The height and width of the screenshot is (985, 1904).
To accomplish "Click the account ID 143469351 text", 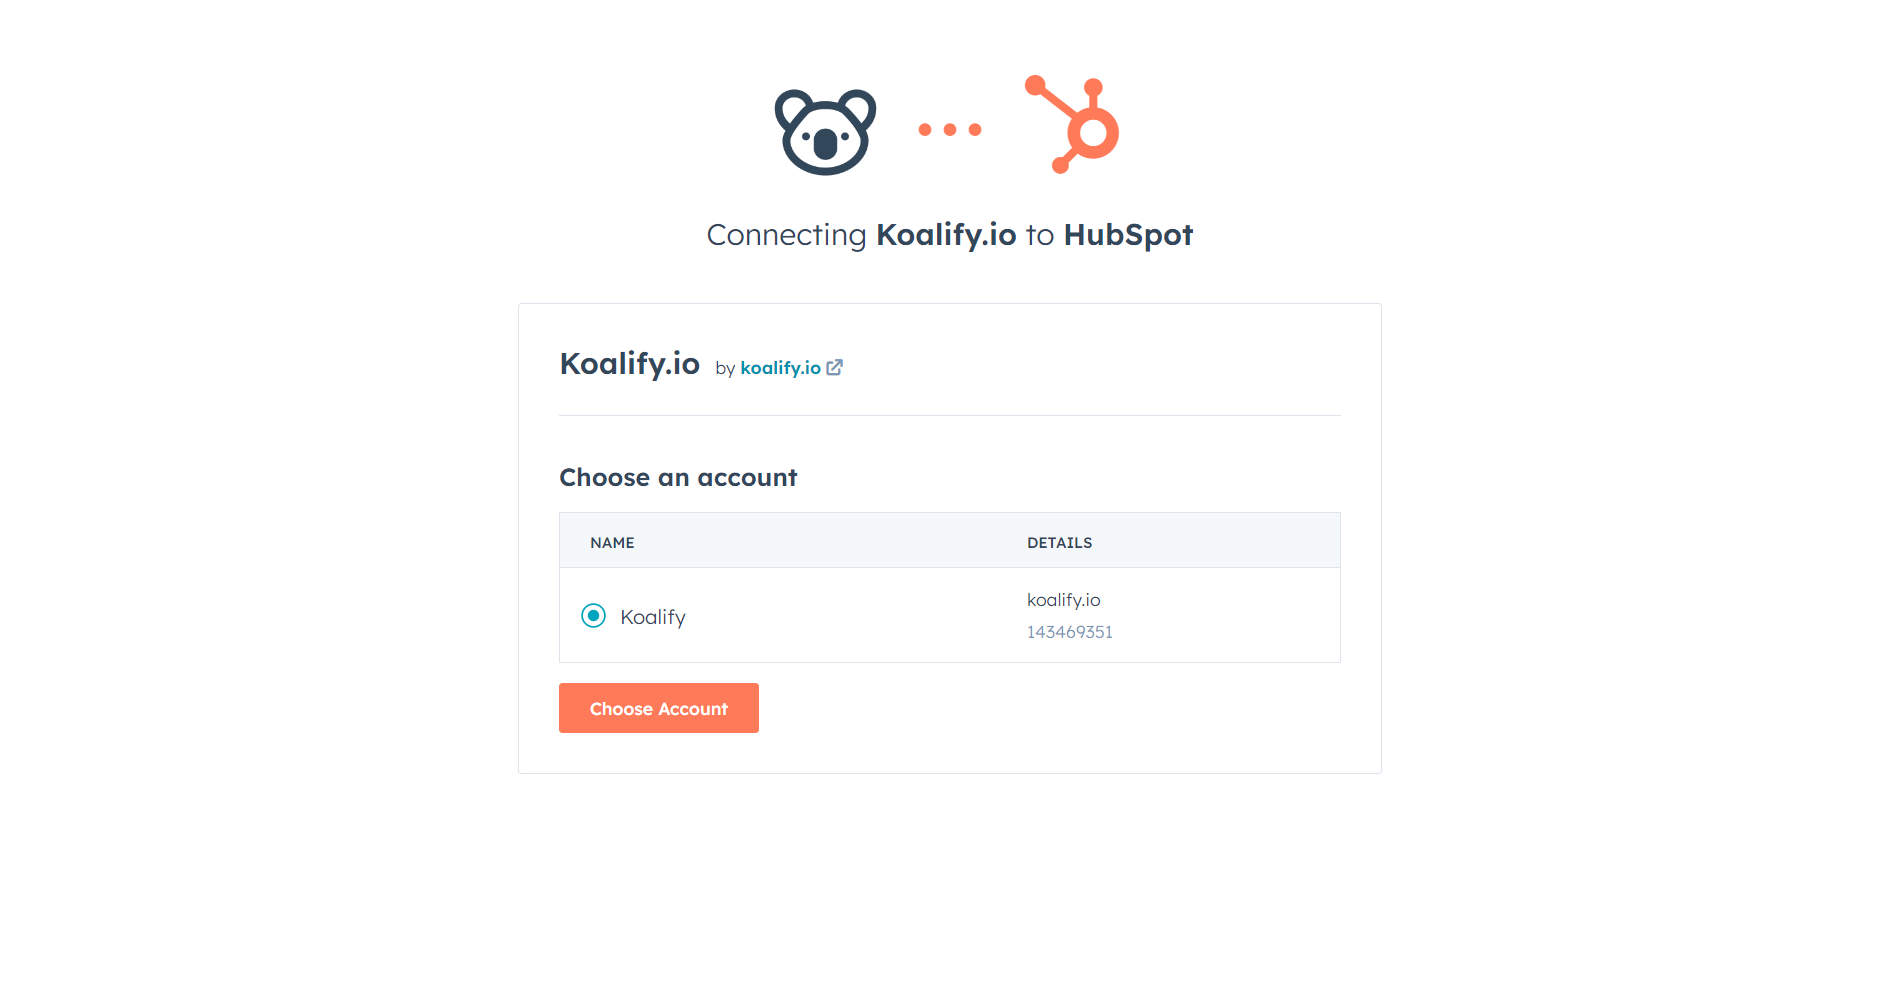I will click(x=1068, y=631).
